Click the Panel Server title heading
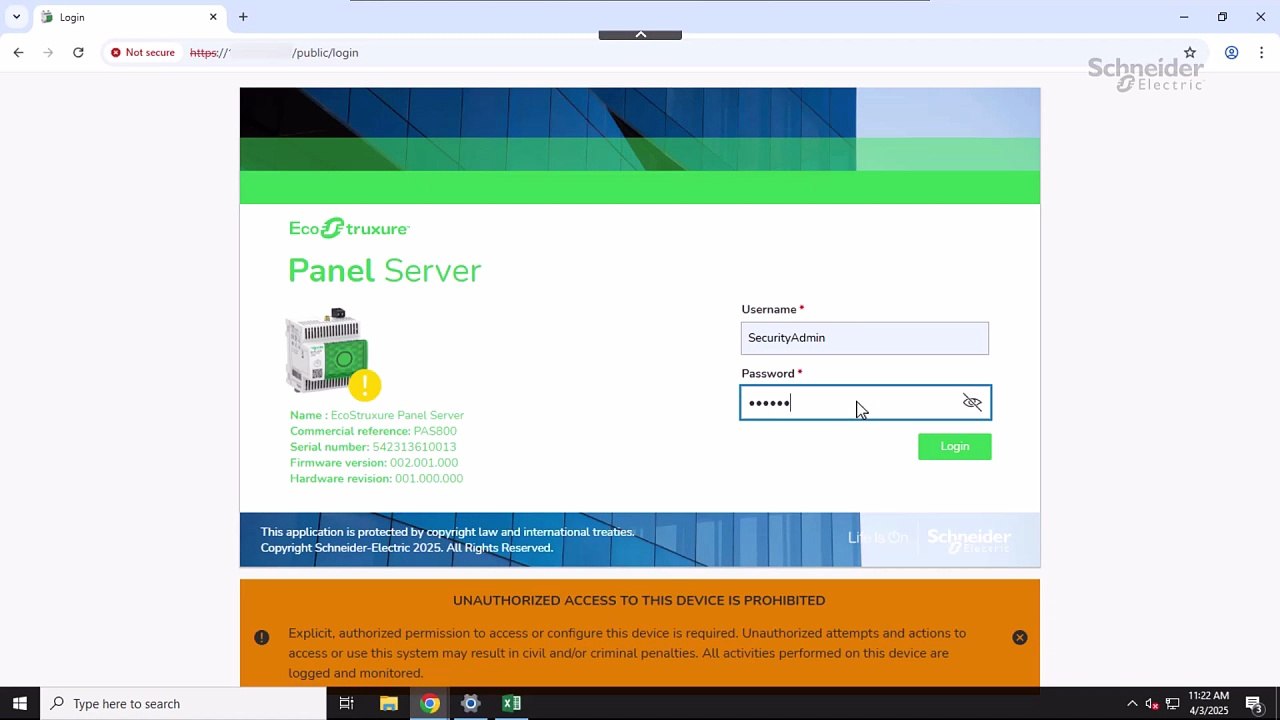The image size is (1280, 720). click(385, 270)
